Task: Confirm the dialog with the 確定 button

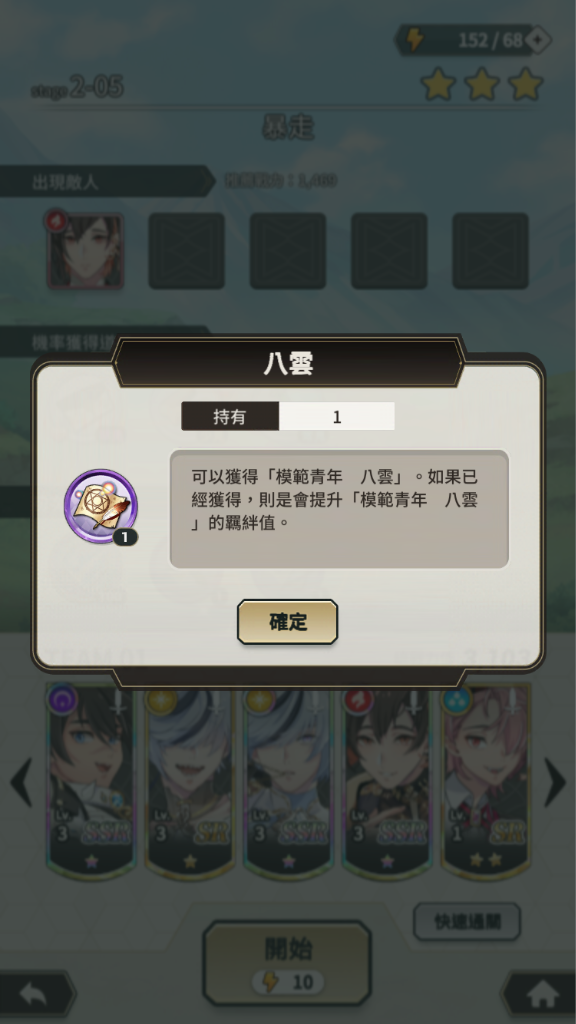Action: pyautogui.click(x=287, y=622)
